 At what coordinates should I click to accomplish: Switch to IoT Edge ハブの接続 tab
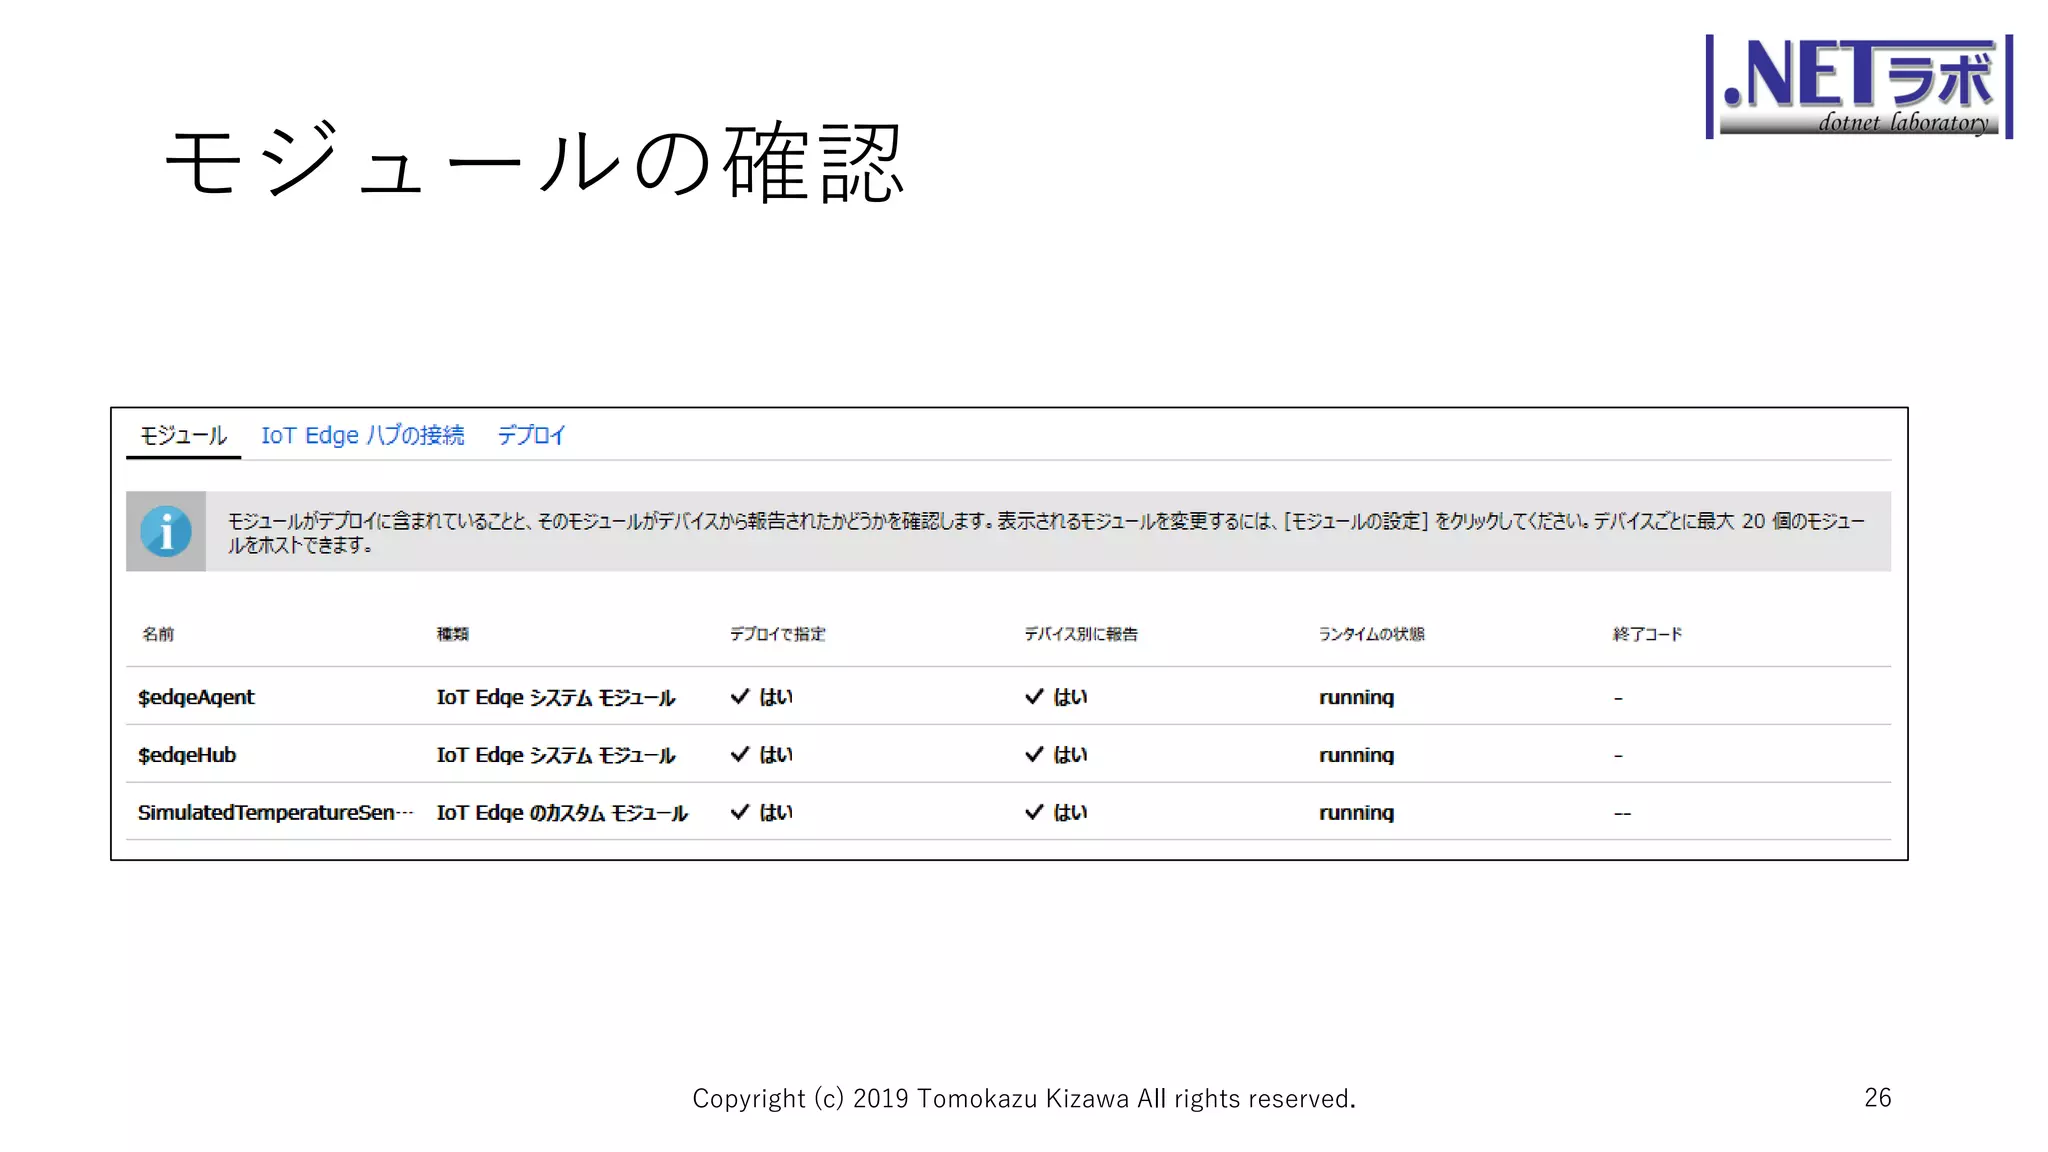click(x=363, y=436)
